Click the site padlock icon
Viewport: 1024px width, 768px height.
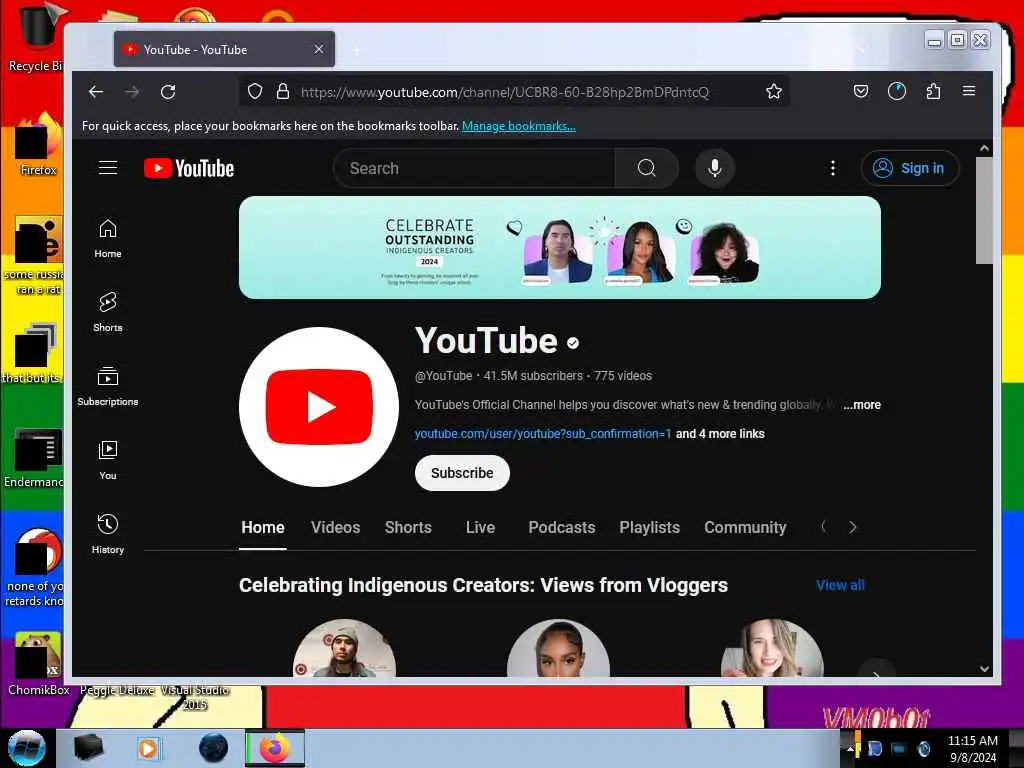[x=283, y=91]
